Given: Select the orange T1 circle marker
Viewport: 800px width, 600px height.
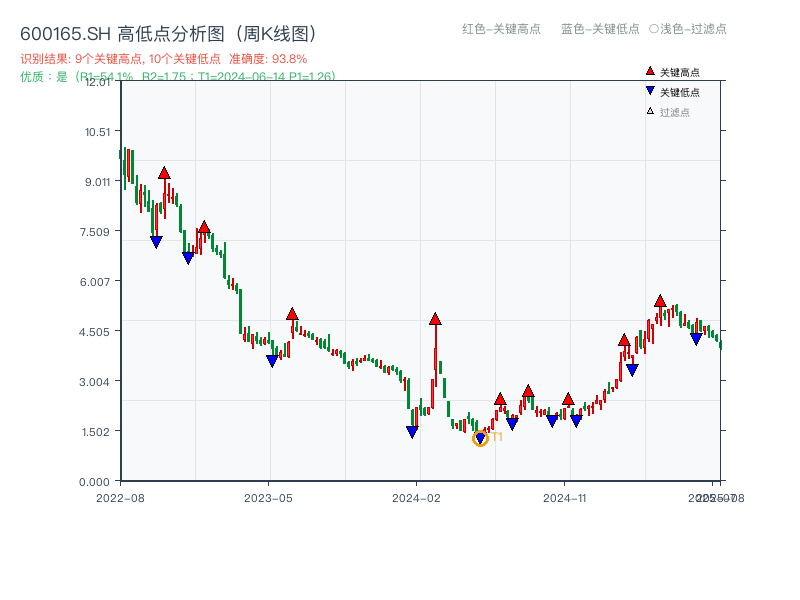Looking at the screenshot, I should [480, 438].
